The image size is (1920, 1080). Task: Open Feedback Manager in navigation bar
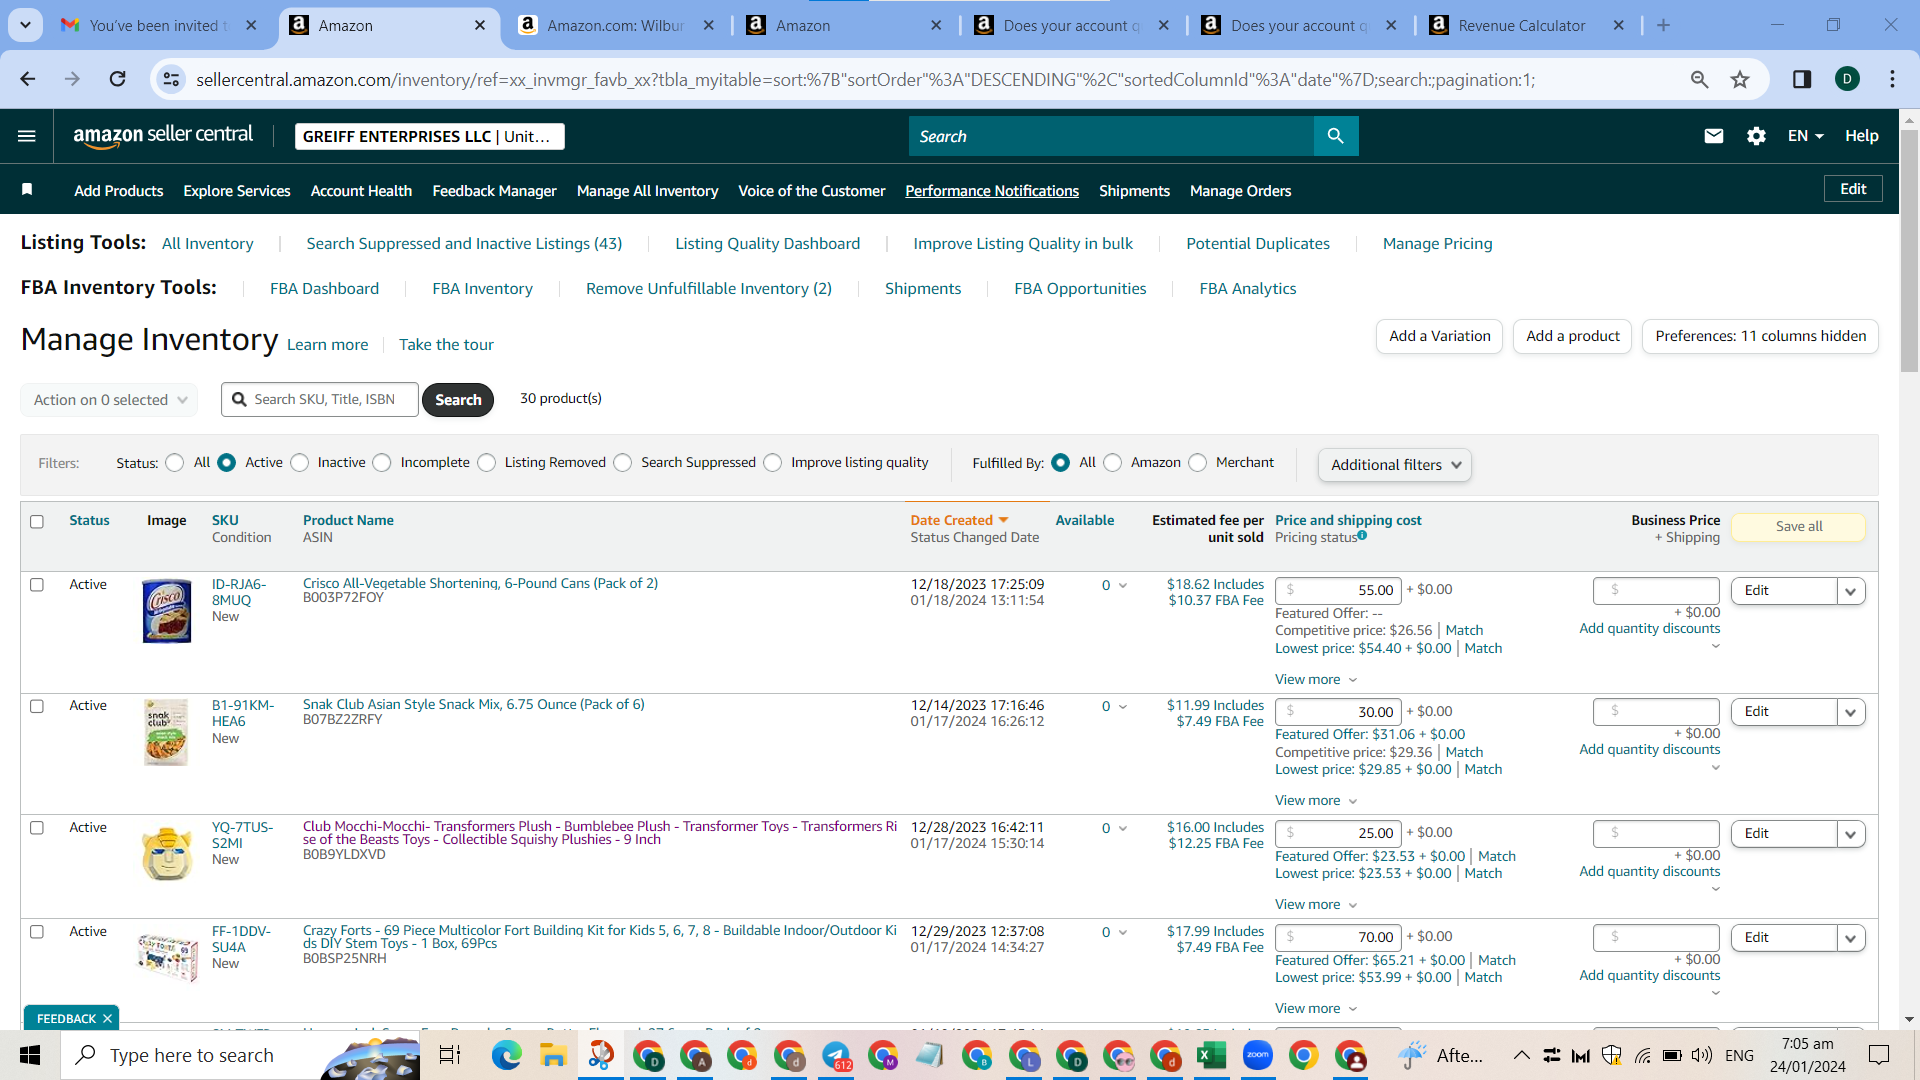(x=494, y=191)
